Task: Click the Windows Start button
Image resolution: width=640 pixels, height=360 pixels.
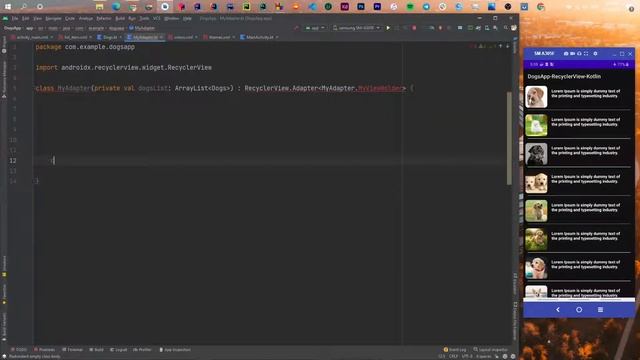Action: pyautogui.click(x=8, y=7)
